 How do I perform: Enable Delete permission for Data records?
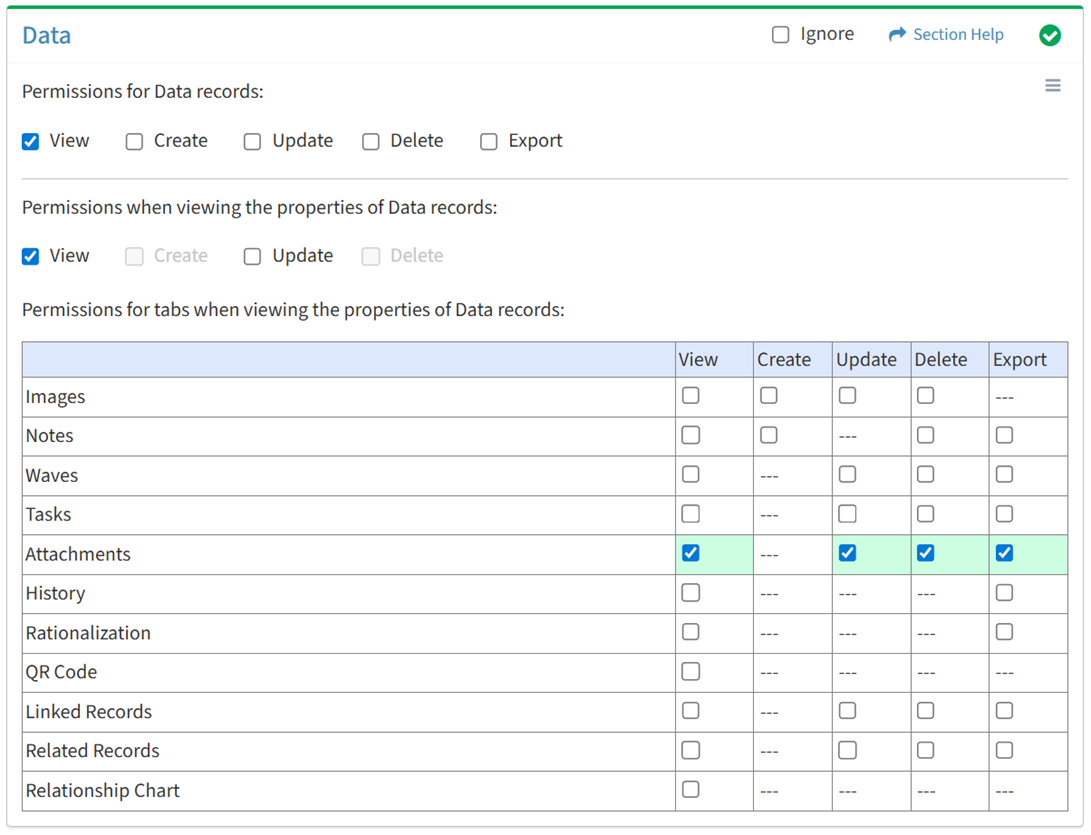tap(371, 142)
